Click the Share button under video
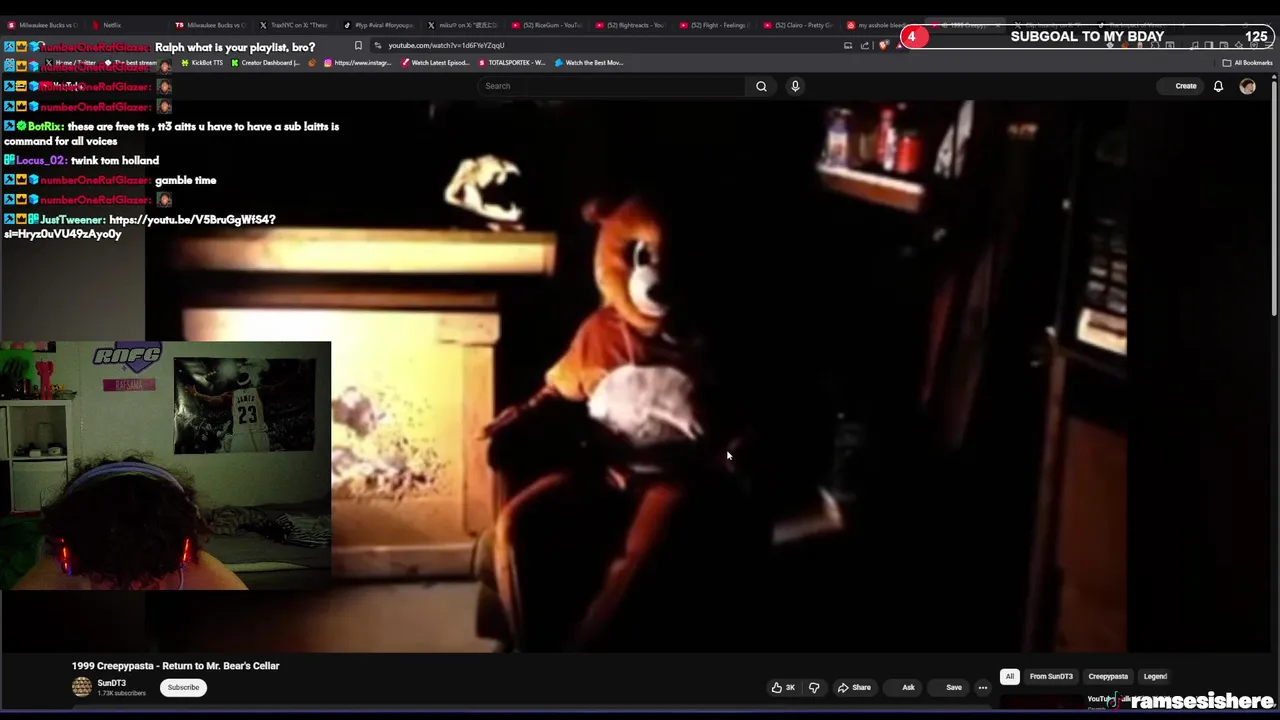This screenshot has height=720, width=1280. pyautogui.click(x=853, y=688)
